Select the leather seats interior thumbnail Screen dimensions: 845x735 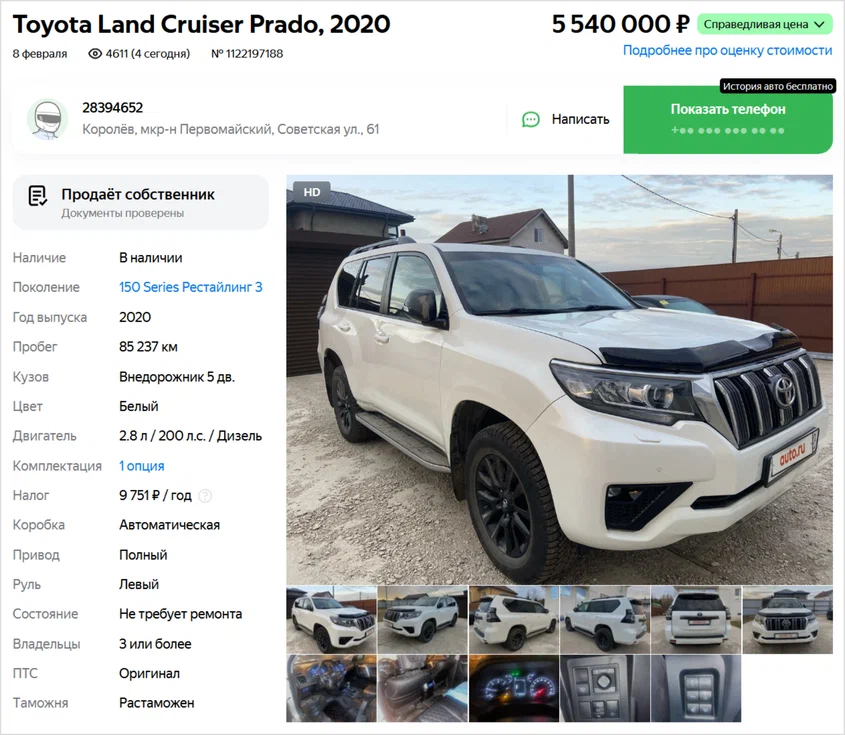(x=422, y=689)
